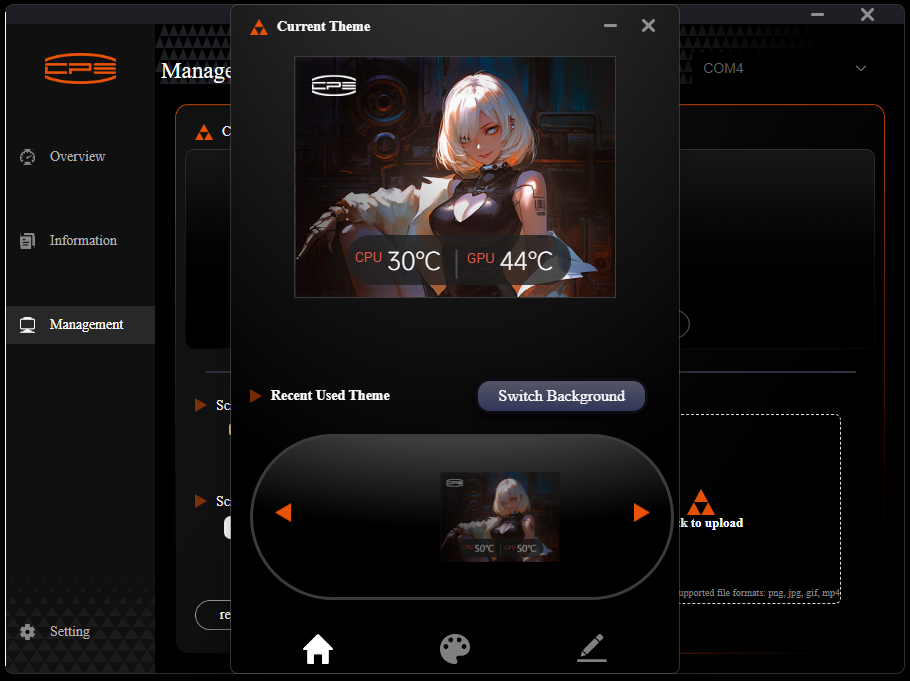Click the Overview gauge icon
Screen dimensions: 910x681
27,157
